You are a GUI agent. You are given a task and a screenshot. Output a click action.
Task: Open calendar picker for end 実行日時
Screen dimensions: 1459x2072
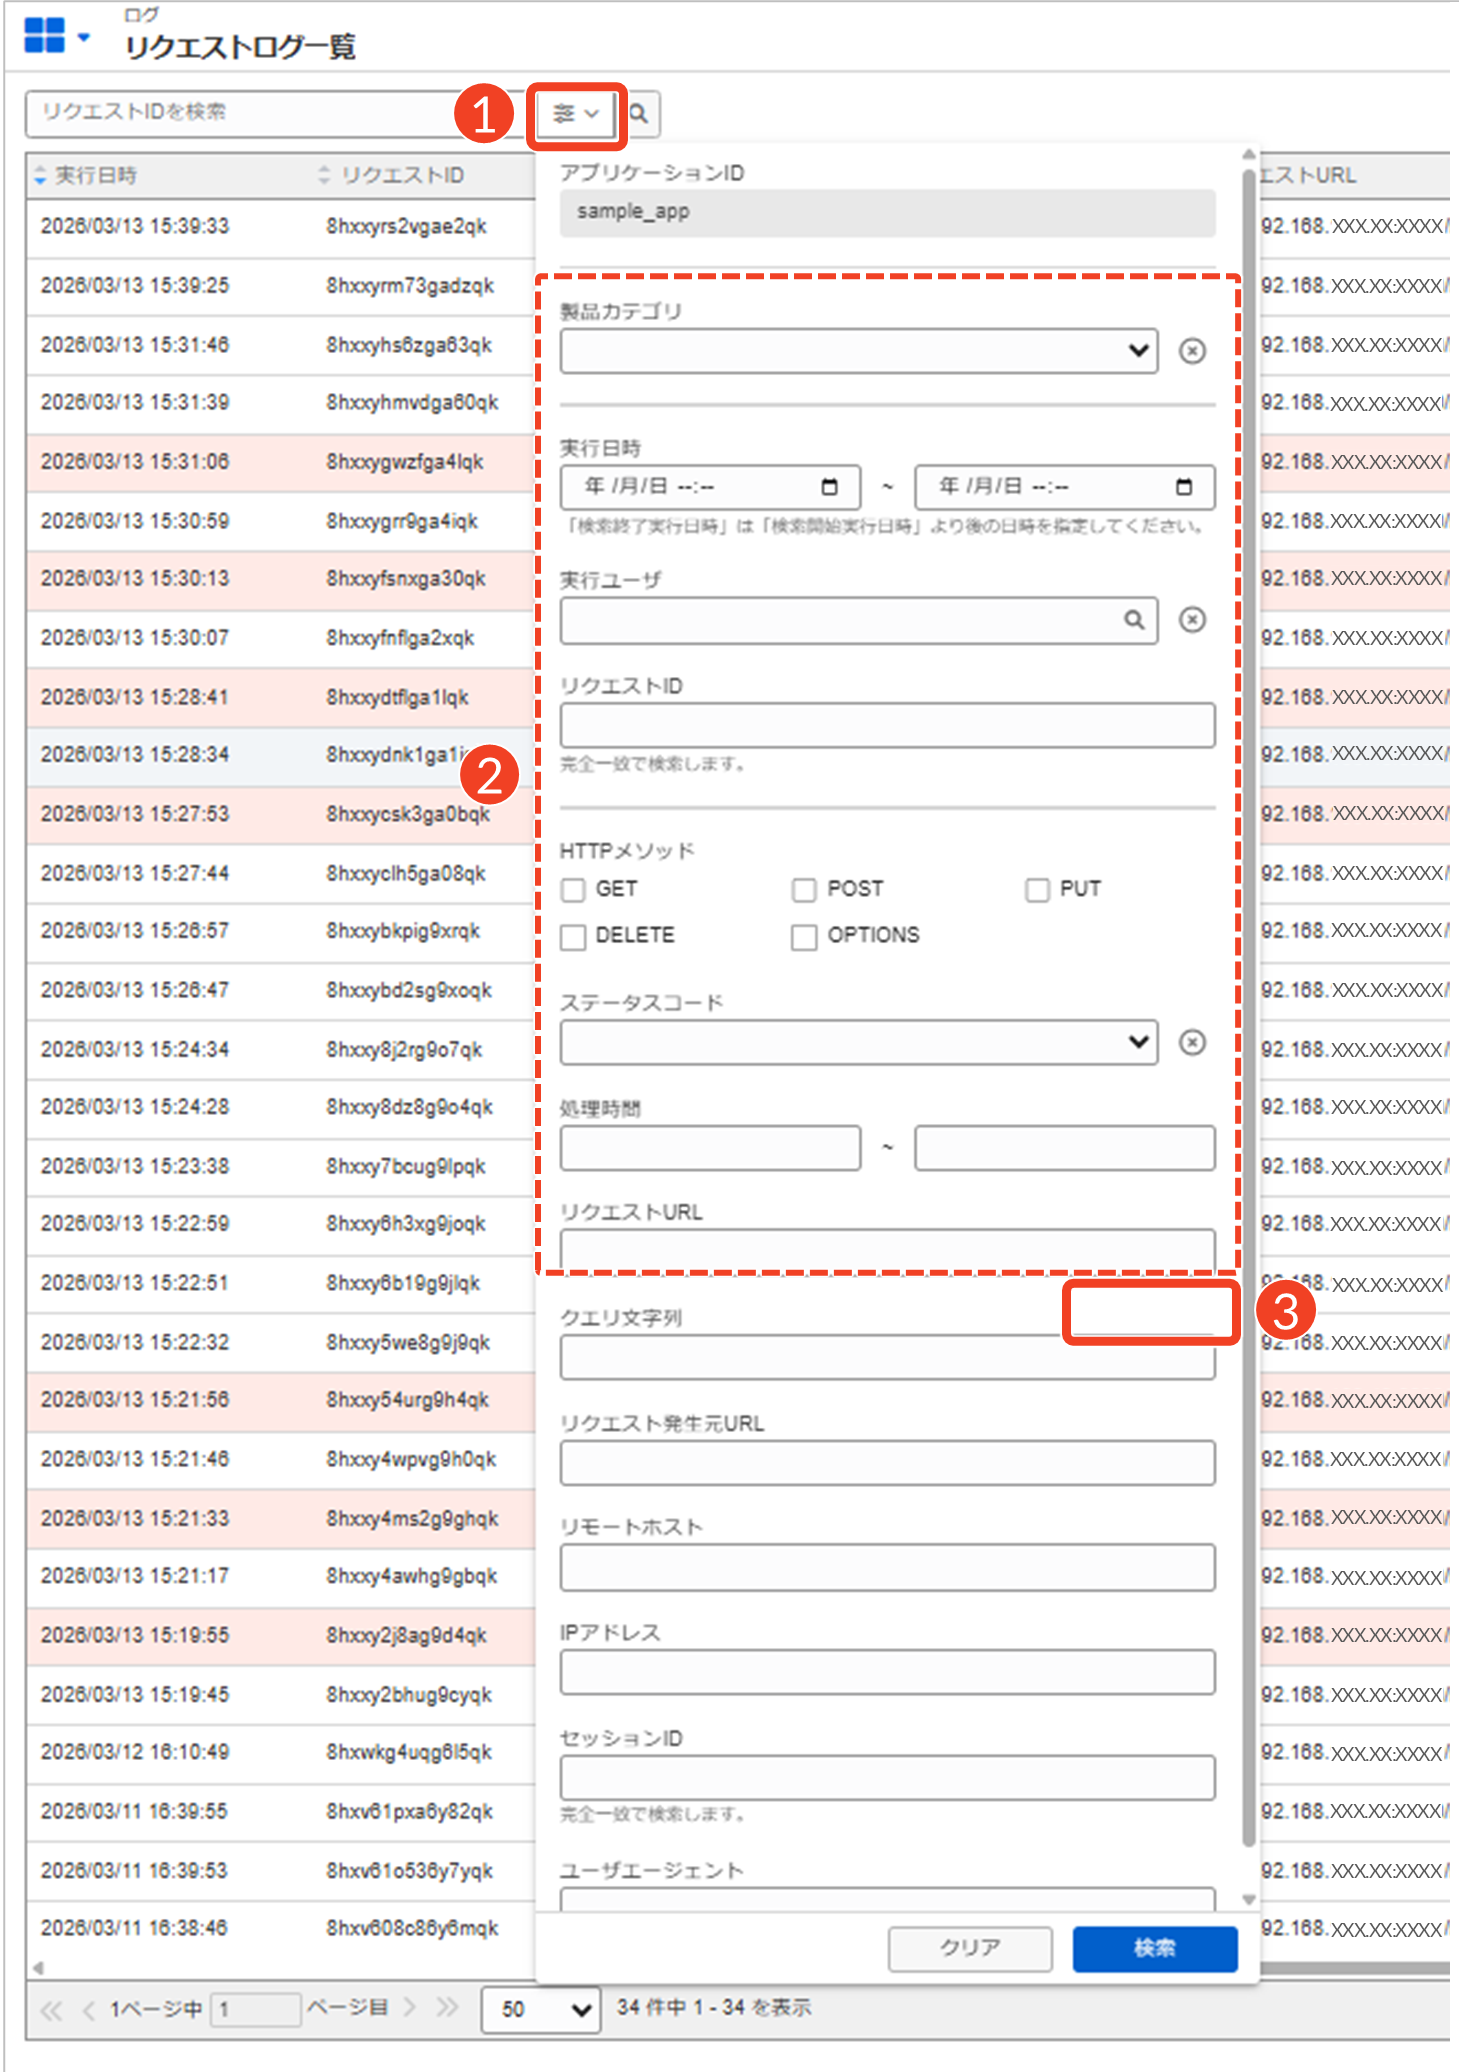point(1183,487)
